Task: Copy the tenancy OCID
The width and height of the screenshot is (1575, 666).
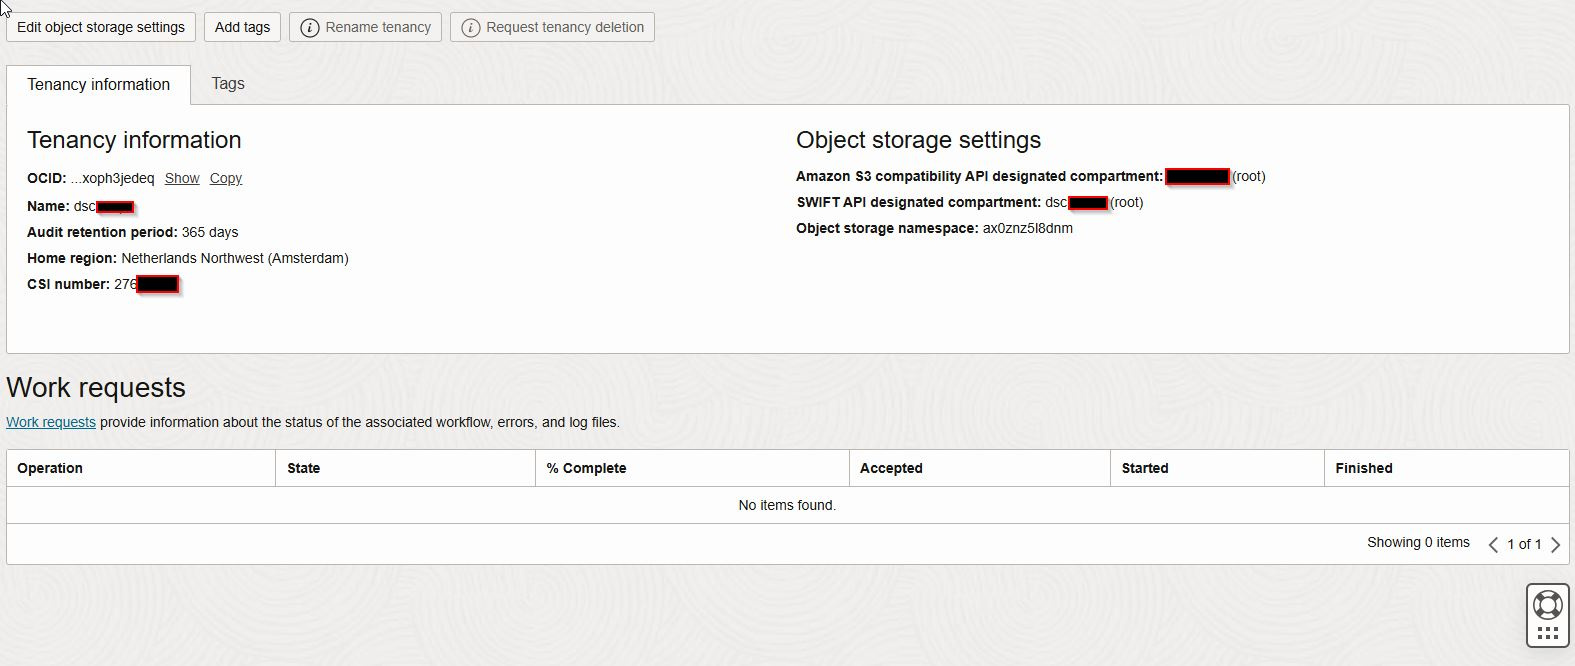Action: (226, 178)
